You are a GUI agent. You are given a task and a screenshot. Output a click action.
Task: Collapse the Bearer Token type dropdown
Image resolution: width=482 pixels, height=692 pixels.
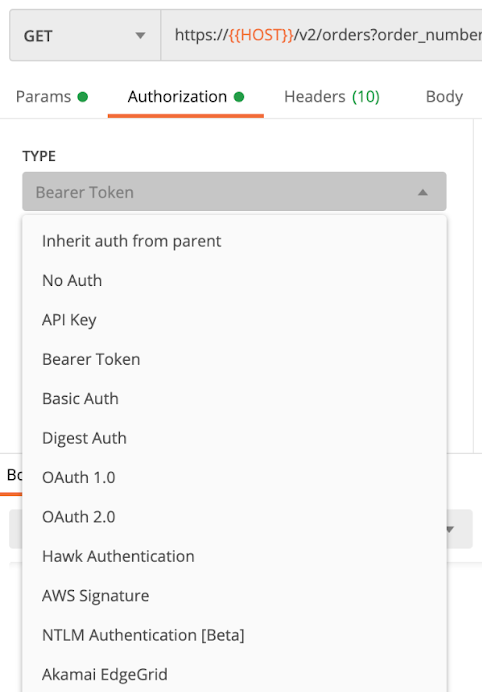pos(234,192)
